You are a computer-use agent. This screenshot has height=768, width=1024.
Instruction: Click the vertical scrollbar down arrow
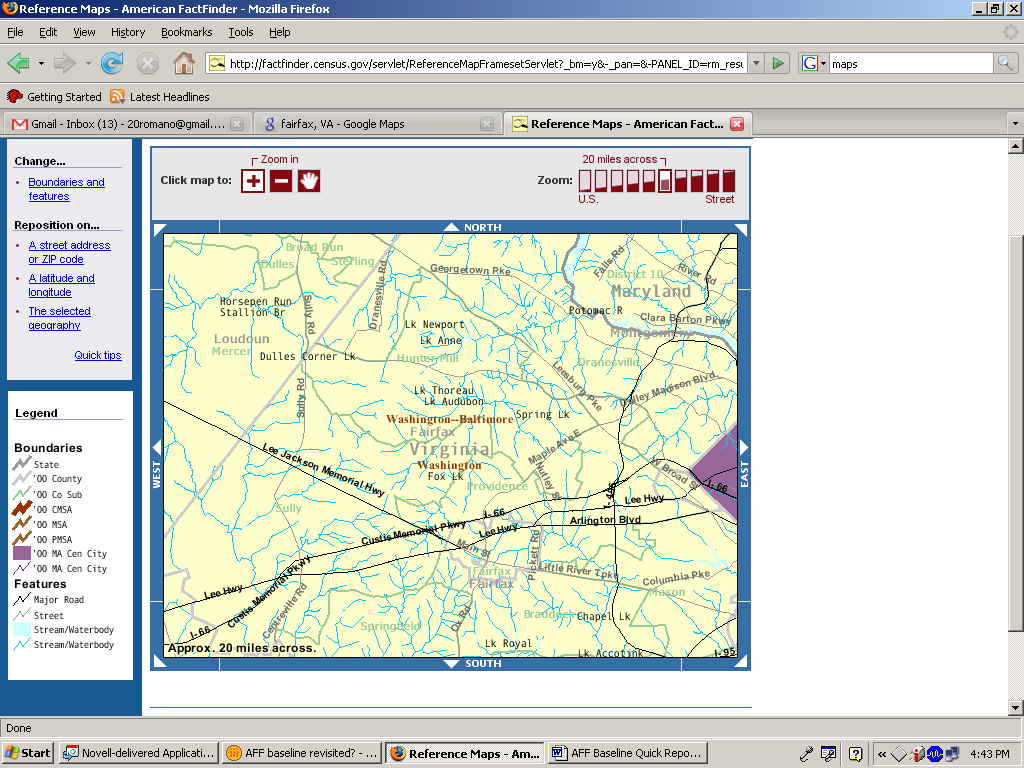coord(1016,708)
